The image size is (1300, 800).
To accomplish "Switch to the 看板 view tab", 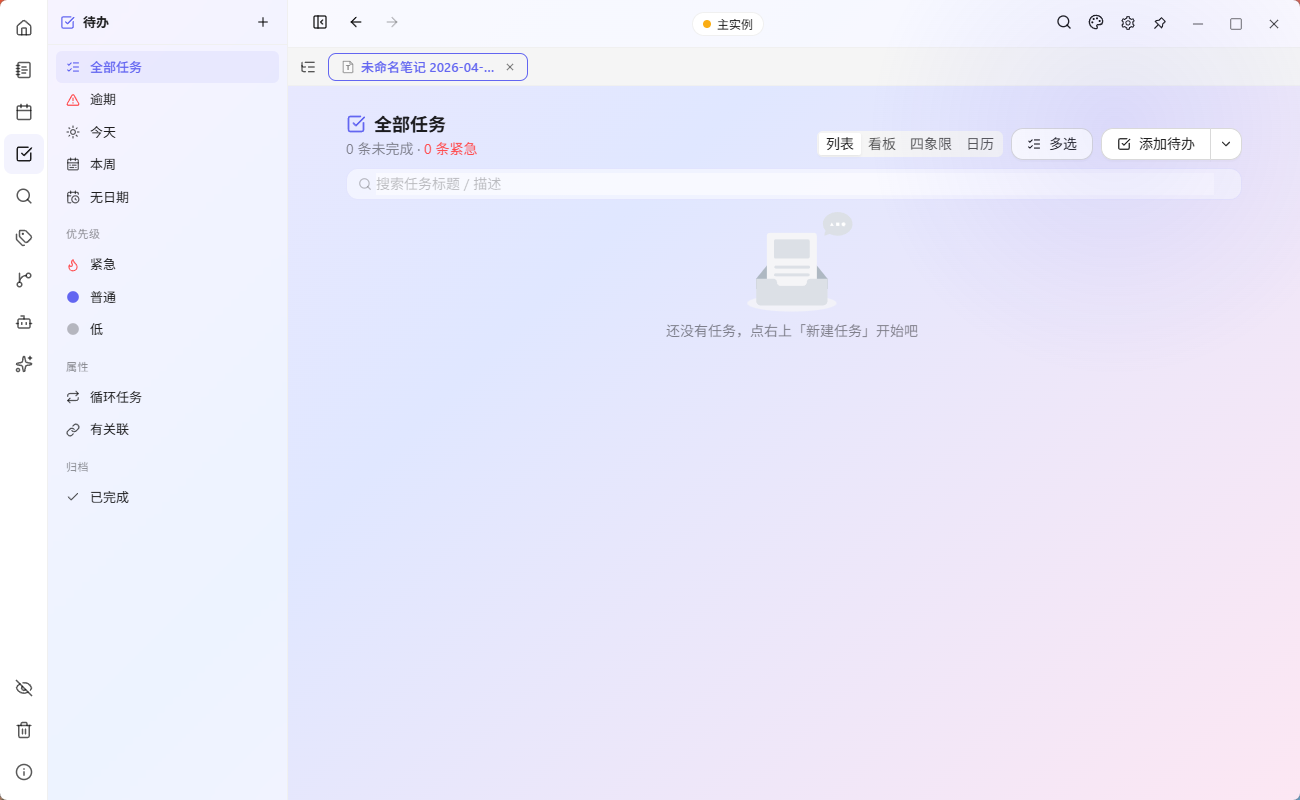I will 881,143.
